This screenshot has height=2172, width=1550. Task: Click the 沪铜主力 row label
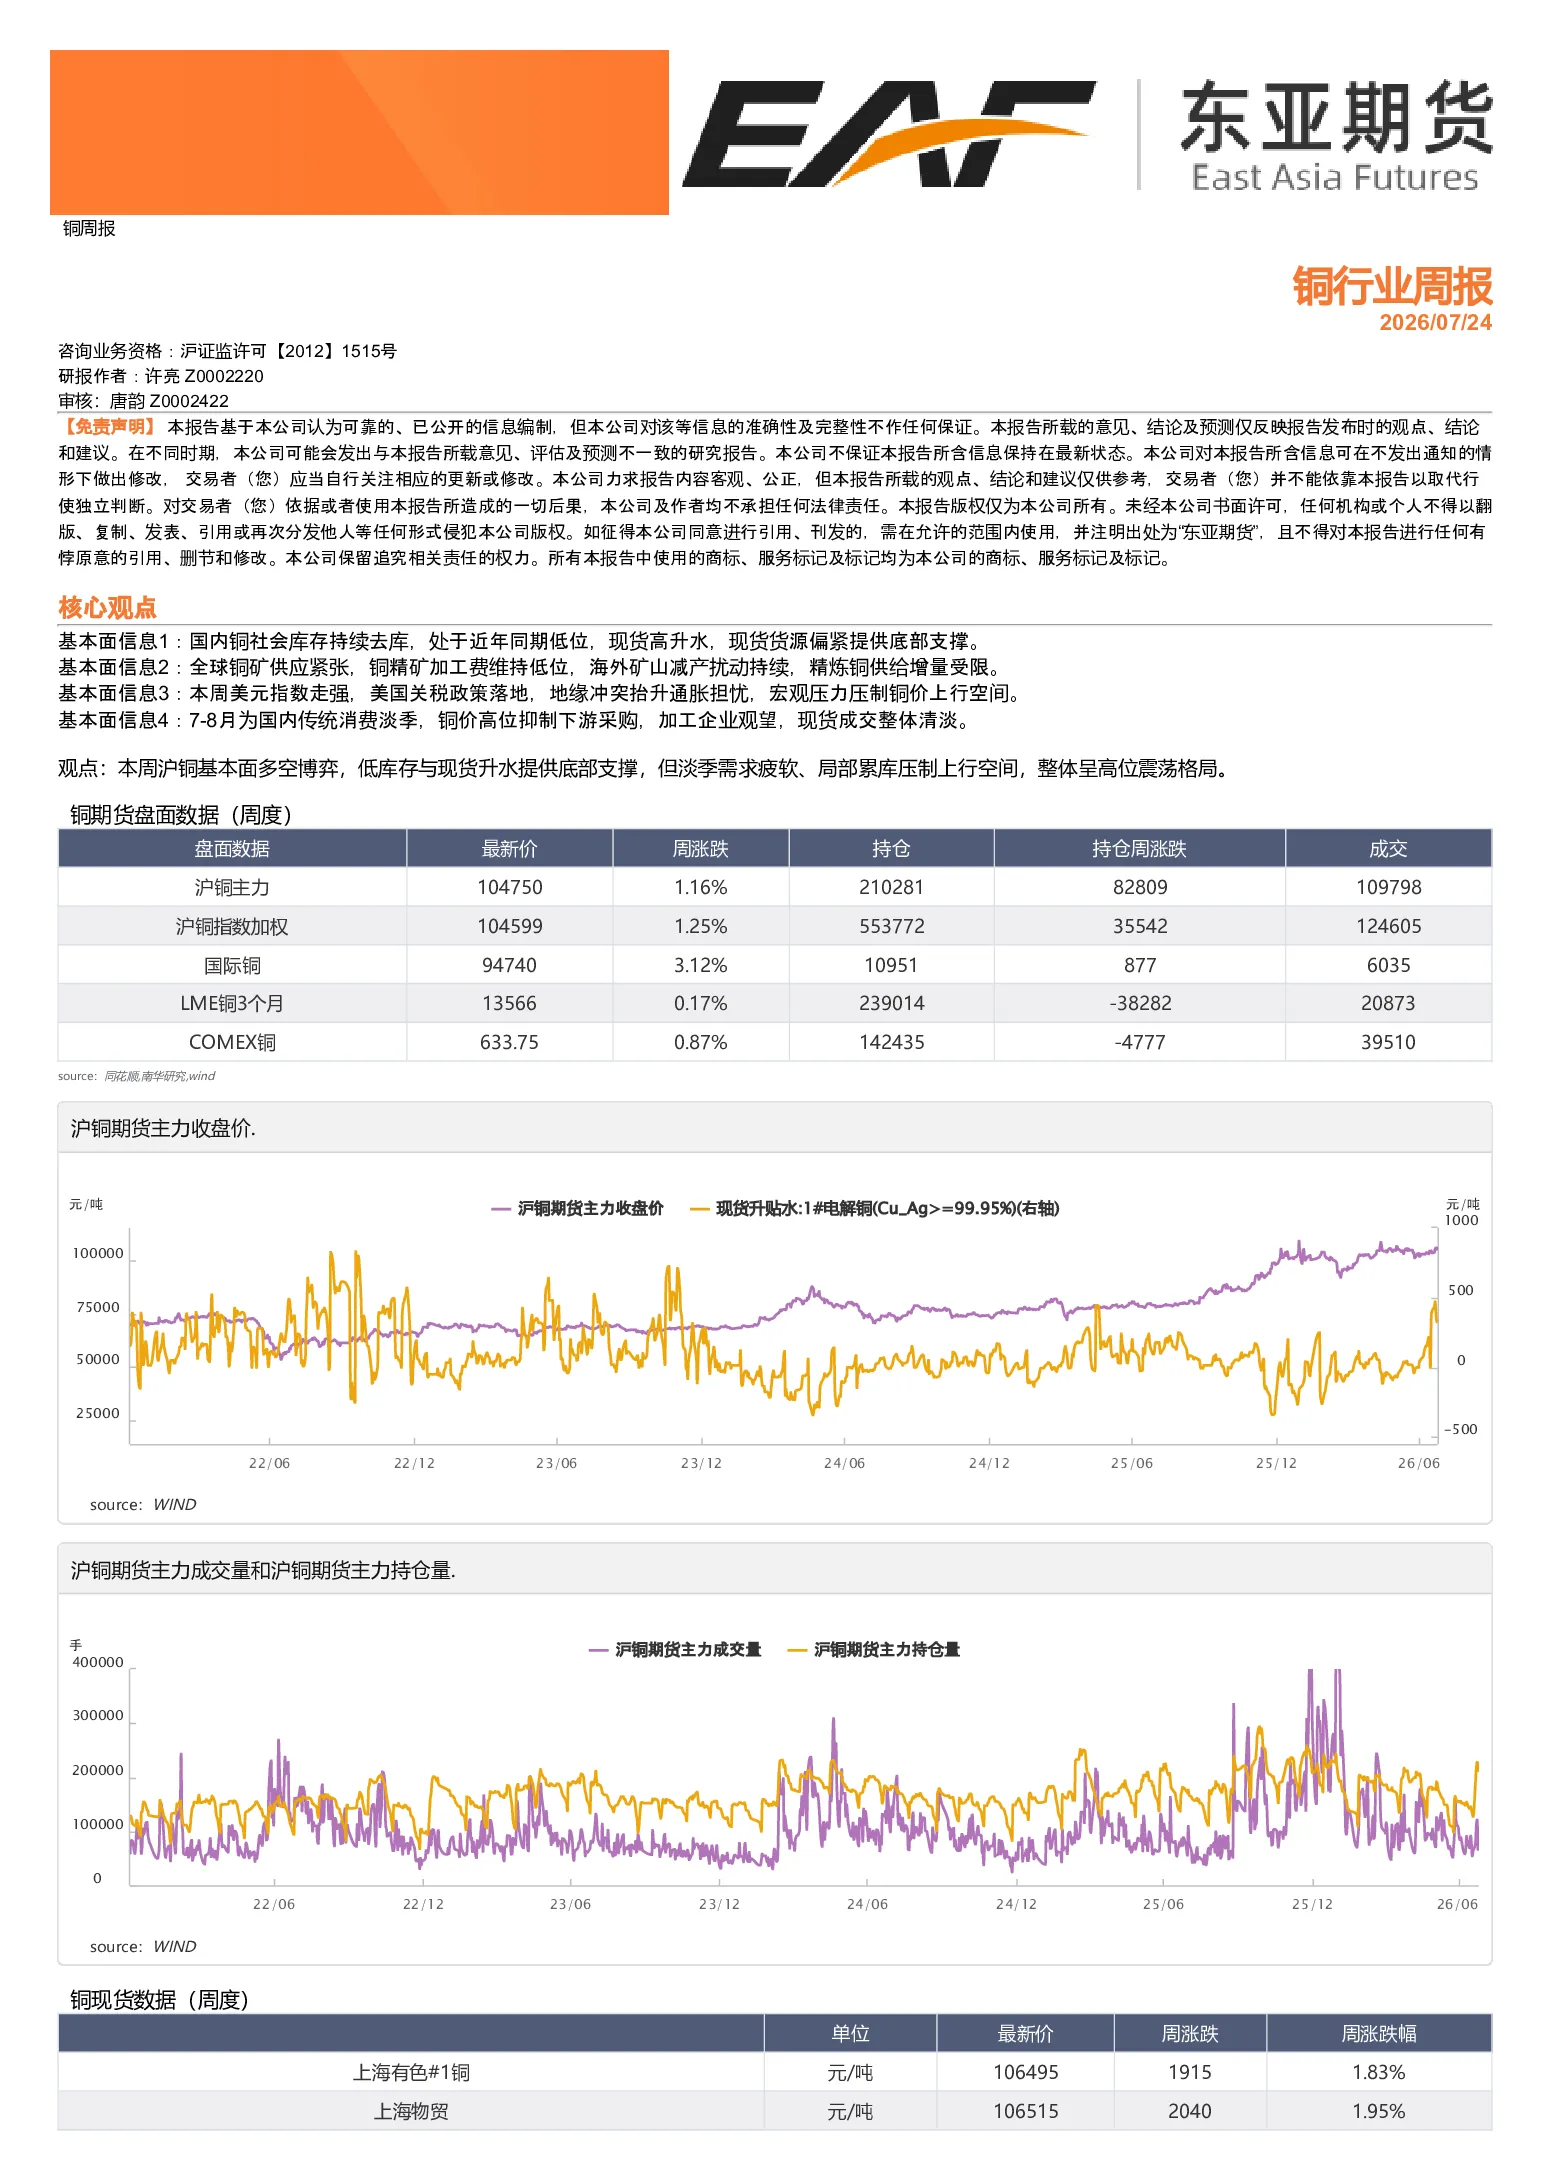click(x=232, y=887)
